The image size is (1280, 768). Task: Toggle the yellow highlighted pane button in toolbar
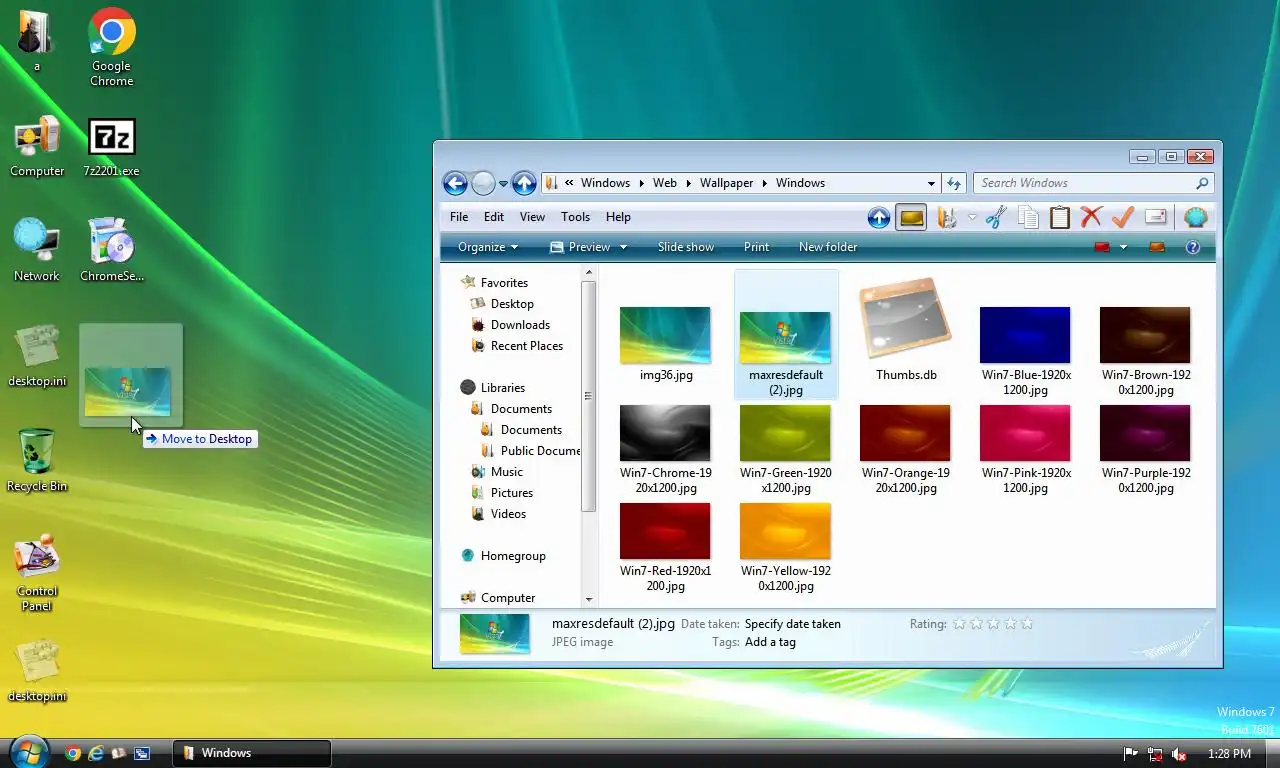pos(911,217)
